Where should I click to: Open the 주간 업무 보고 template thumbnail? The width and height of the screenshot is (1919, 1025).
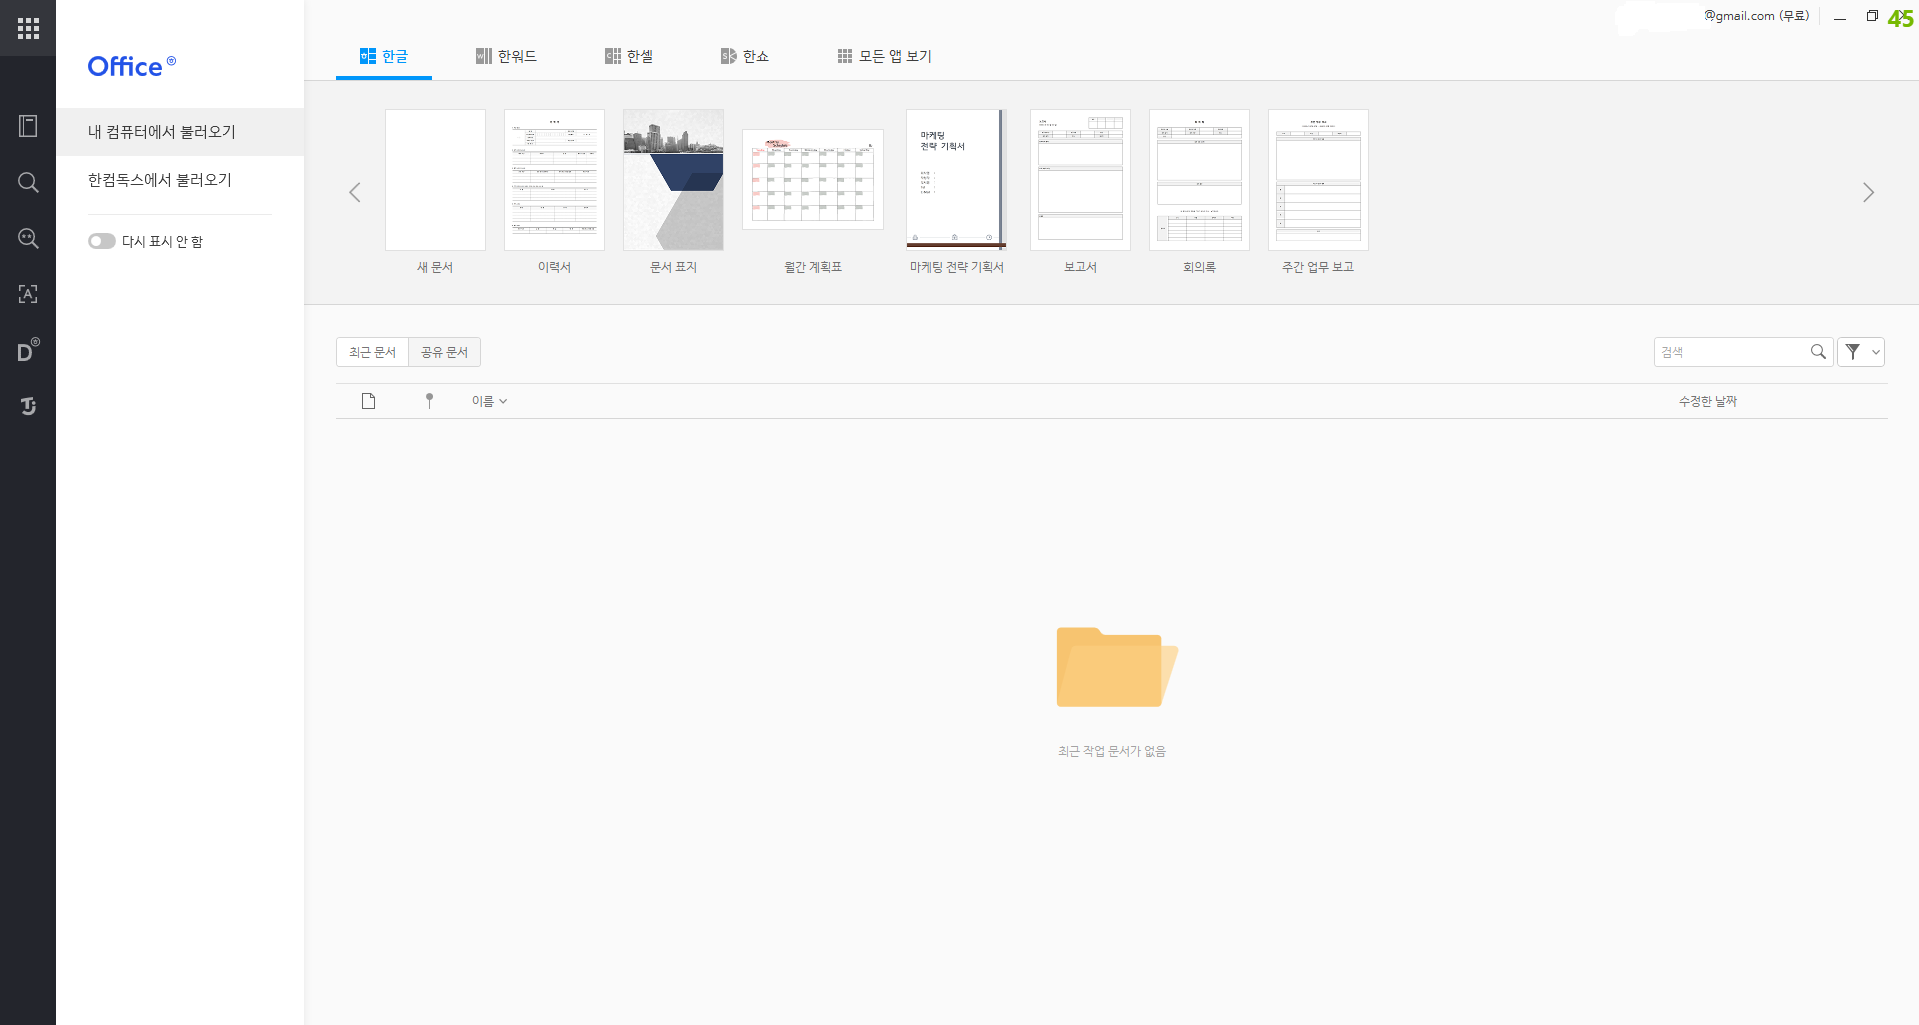1318,180
